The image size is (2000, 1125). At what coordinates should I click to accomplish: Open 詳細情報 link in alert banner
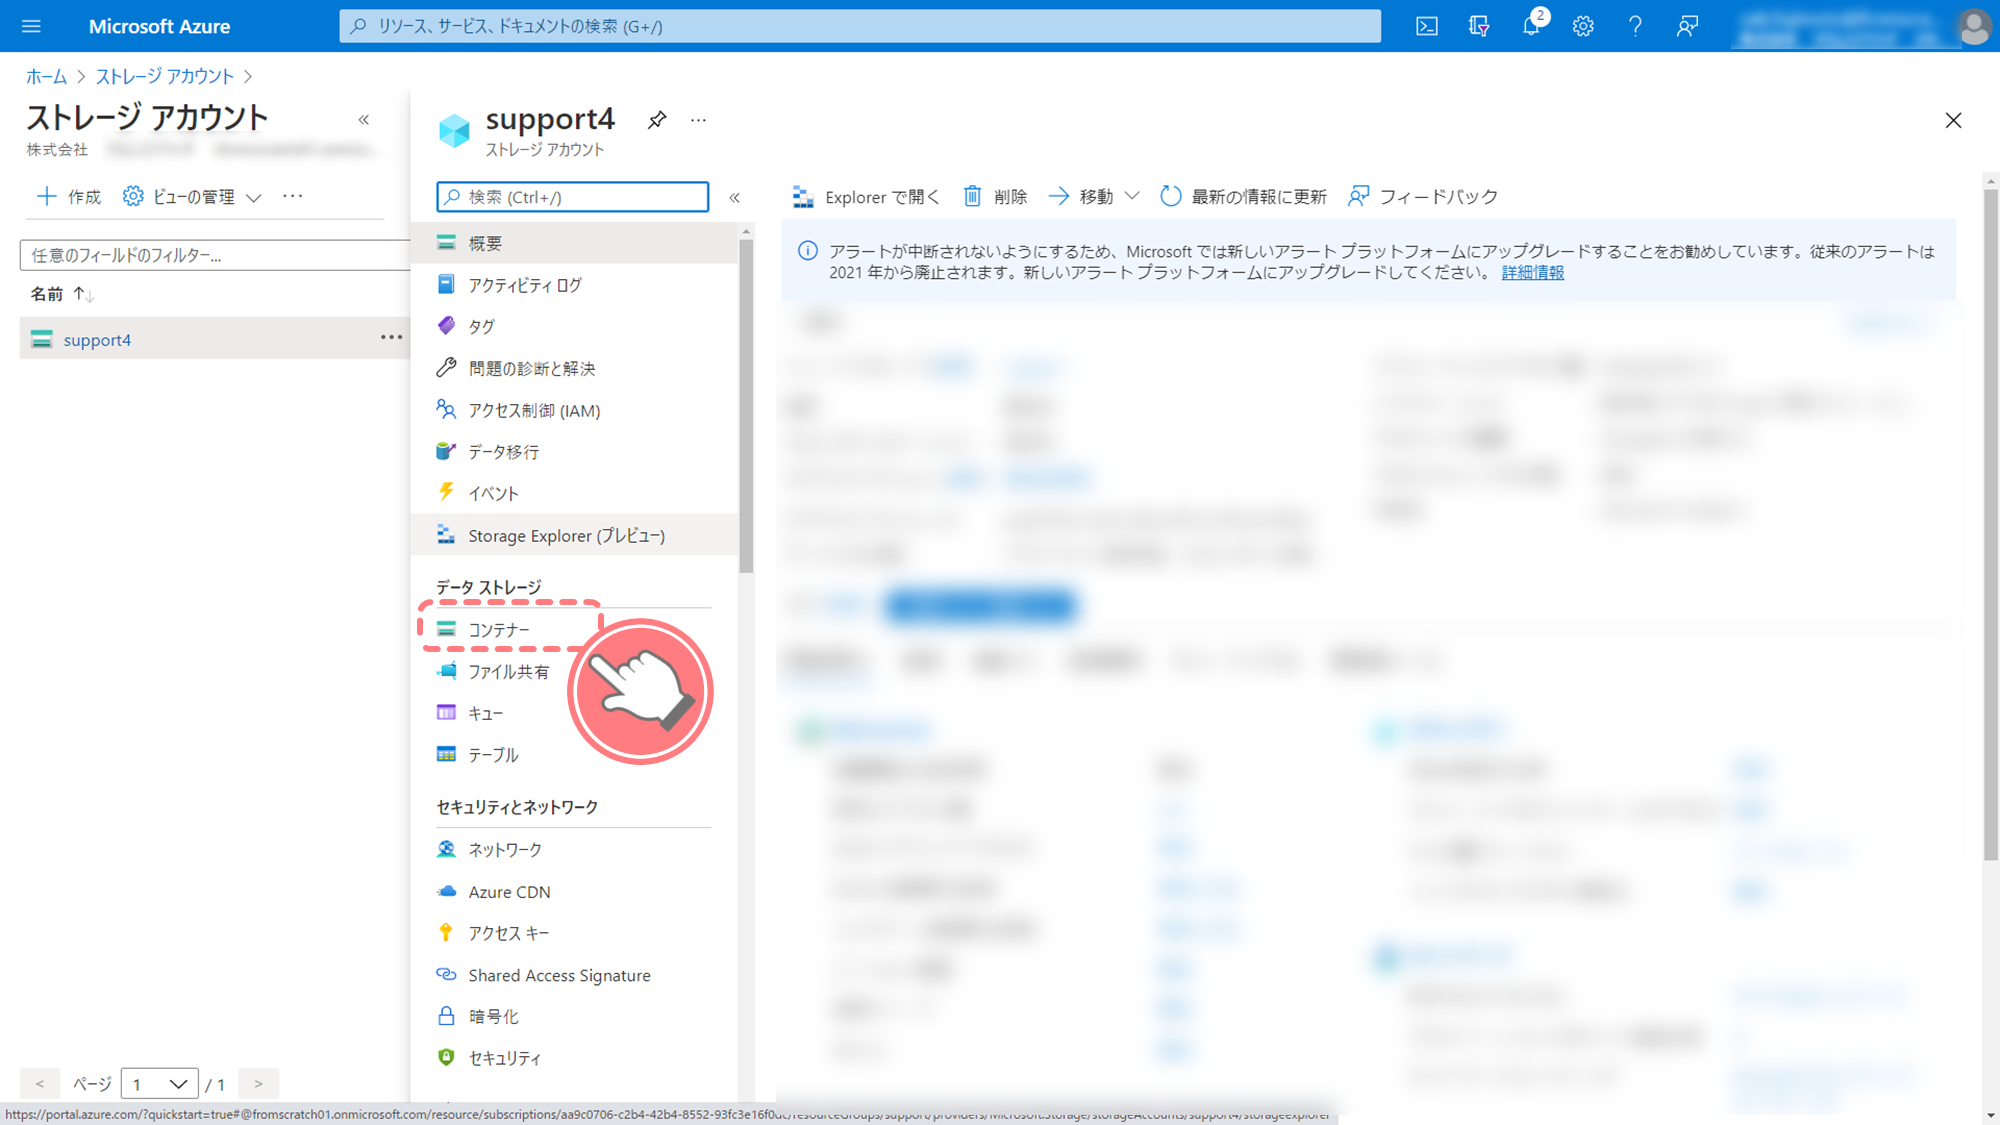pyautogui.click(x=1532, y=272)
